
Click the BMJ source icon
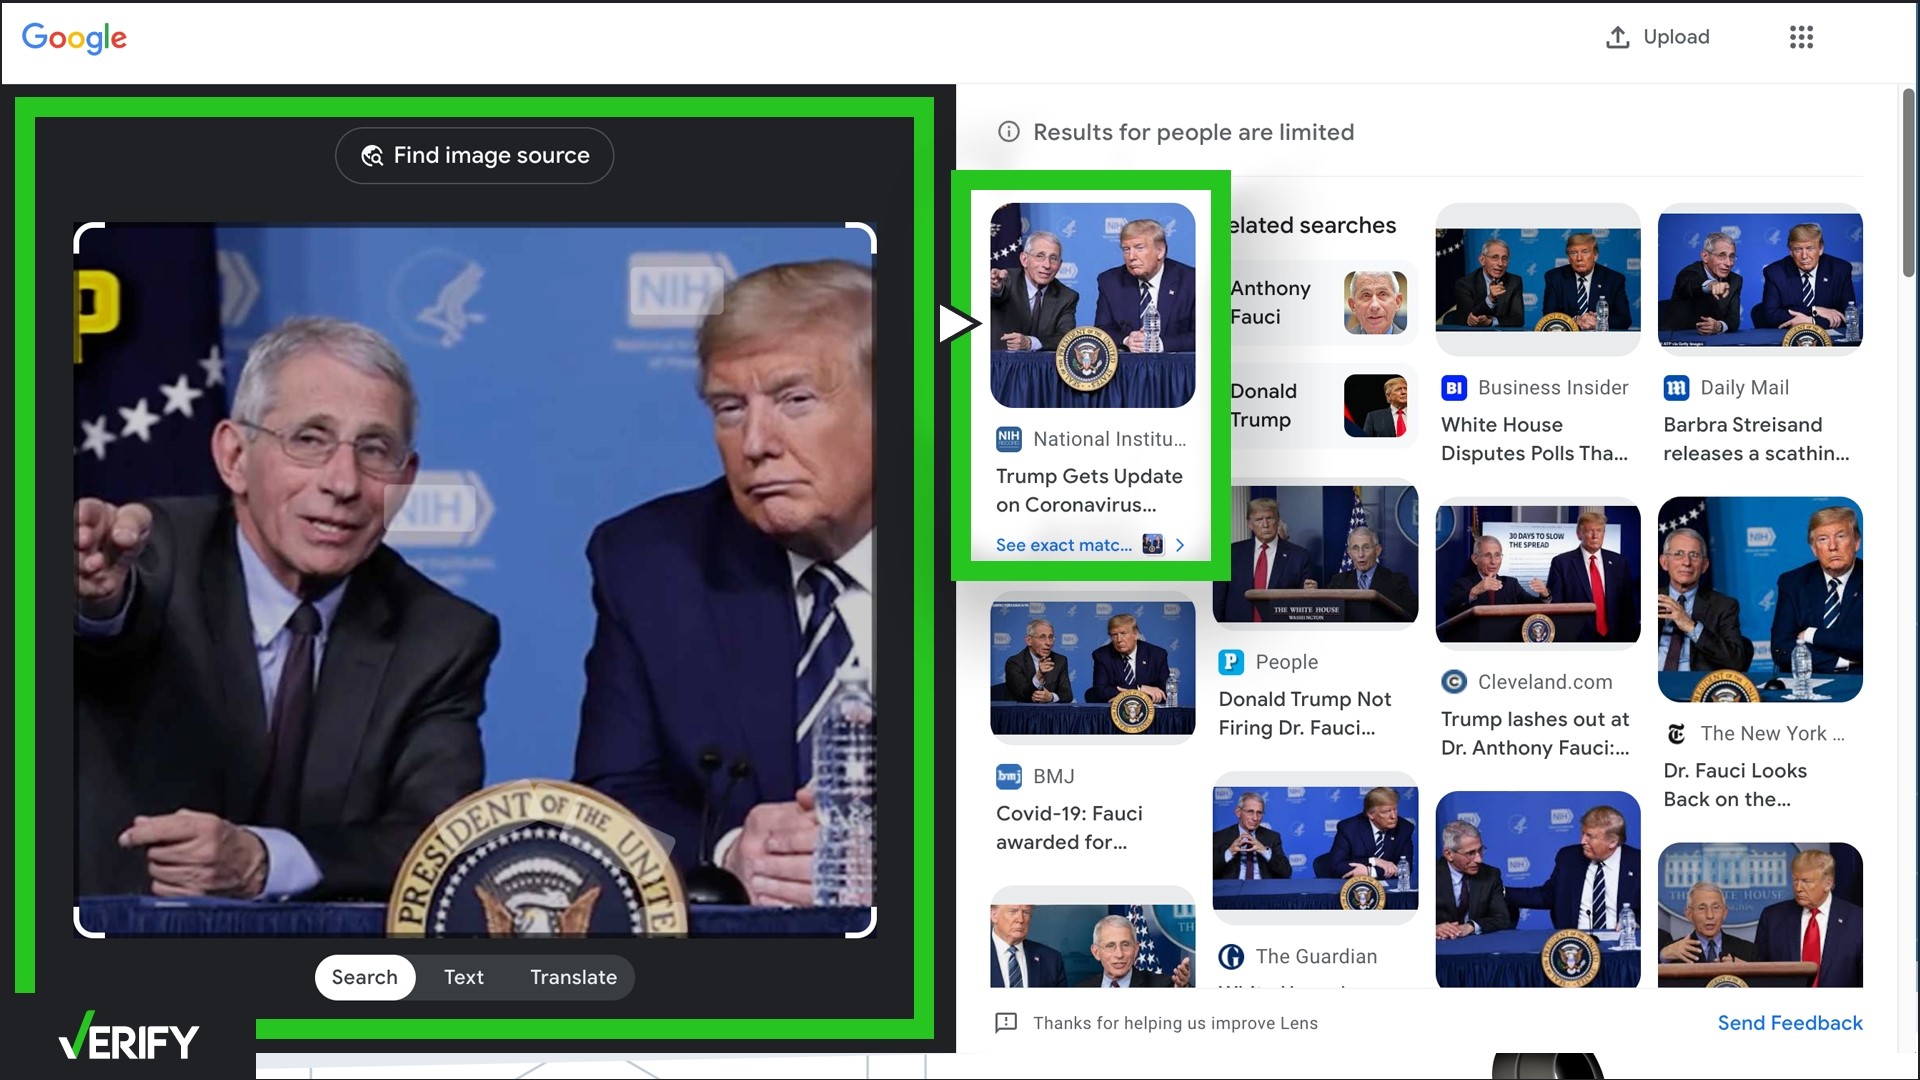[x=1008, y=776]
